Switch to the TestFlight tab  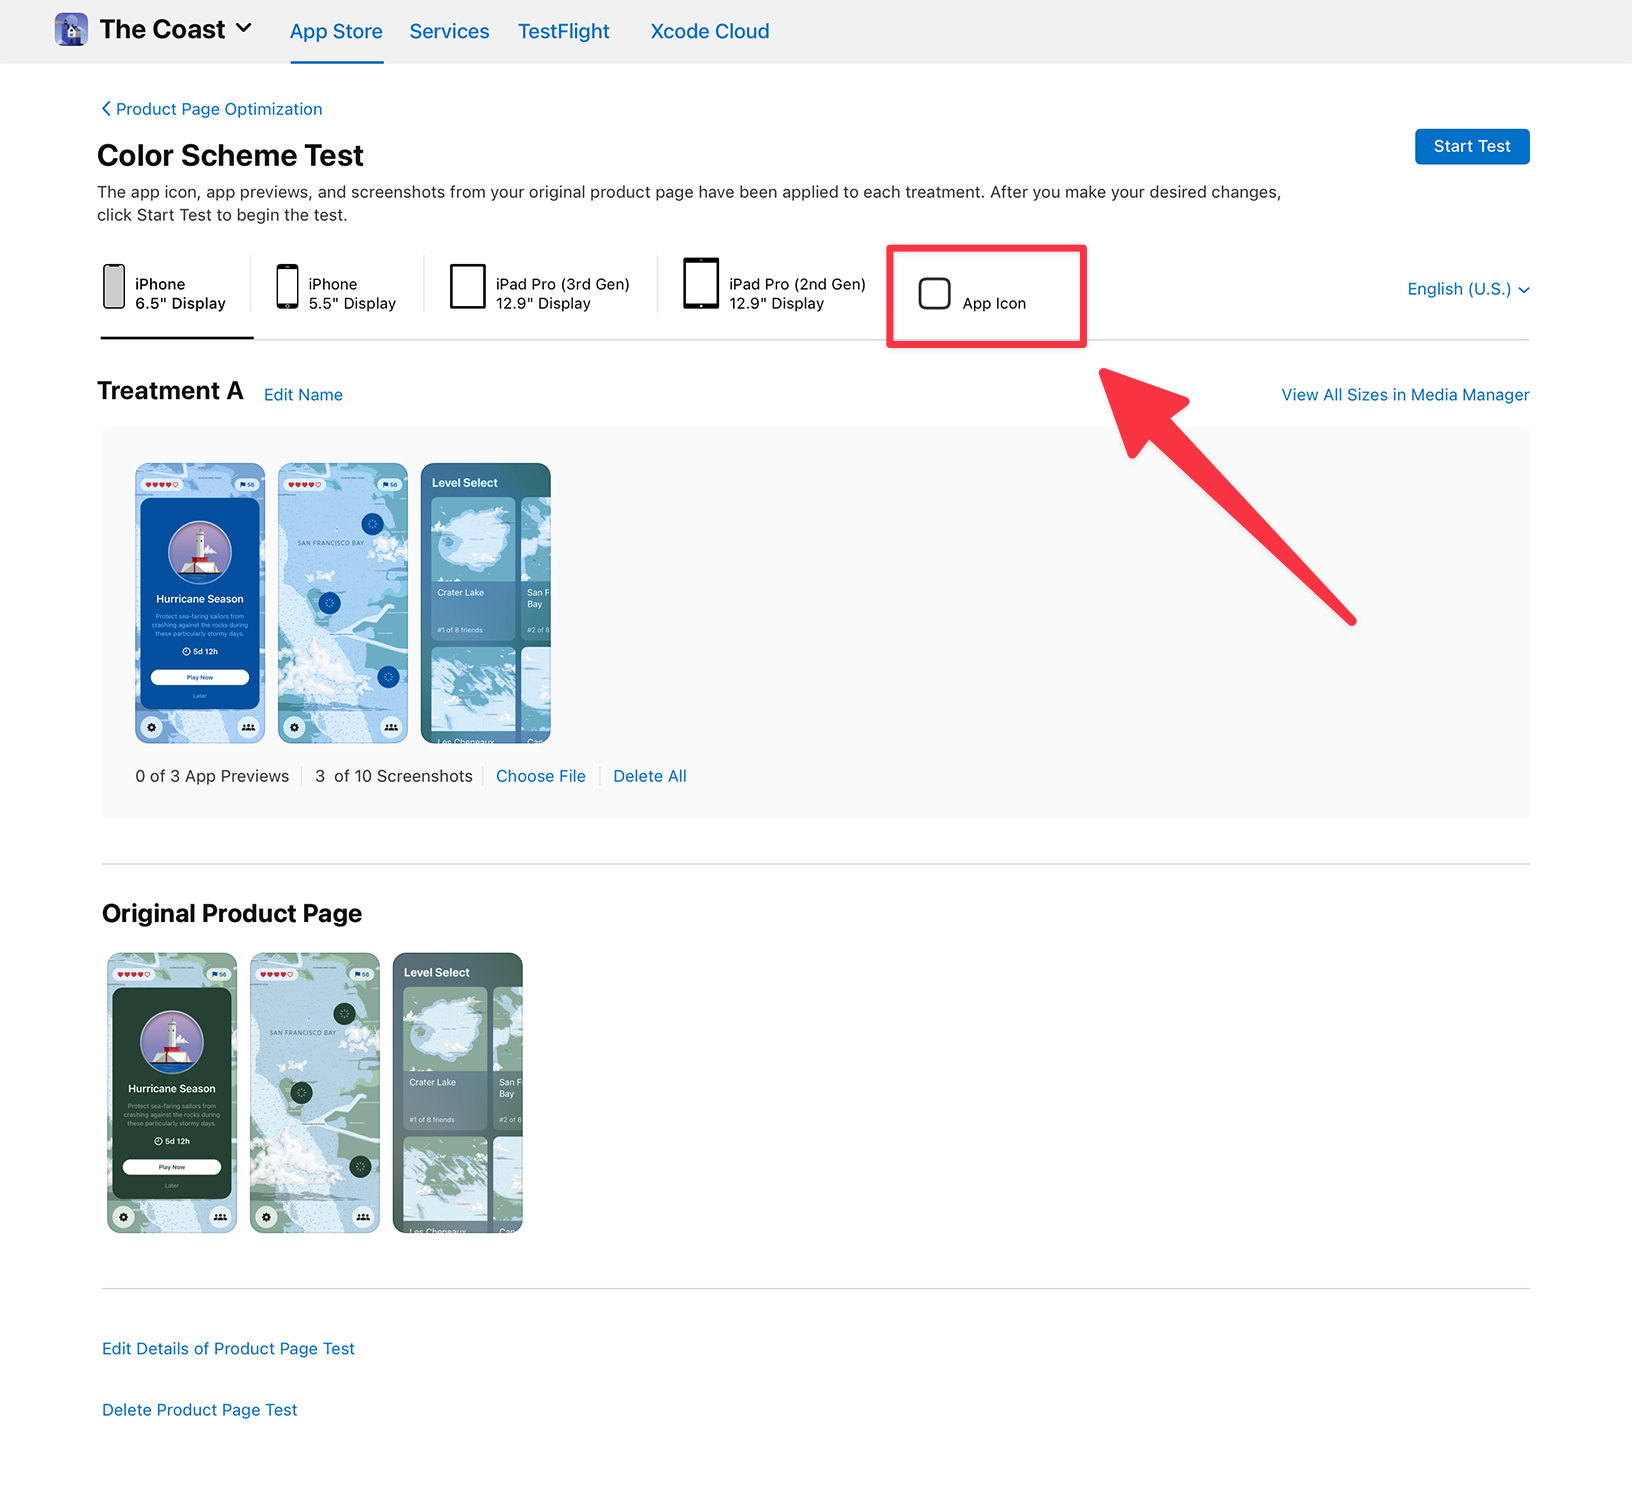563,31
